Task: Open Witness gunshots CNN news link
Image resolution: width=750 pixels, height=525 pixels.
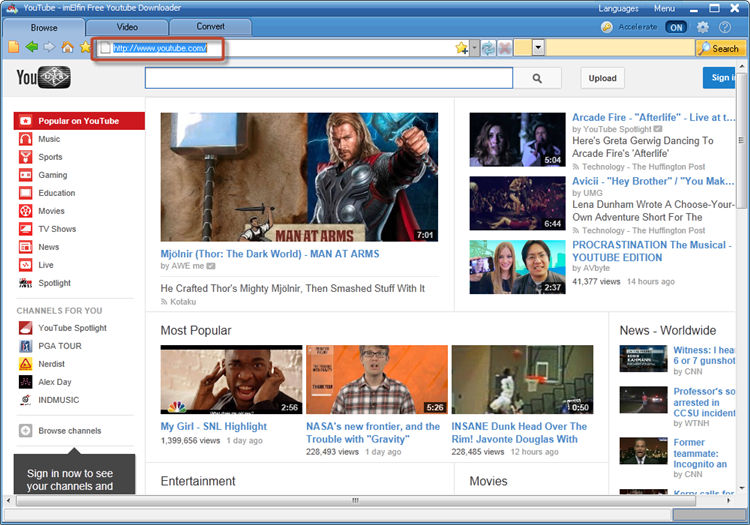Action: (x=704, y=355)
